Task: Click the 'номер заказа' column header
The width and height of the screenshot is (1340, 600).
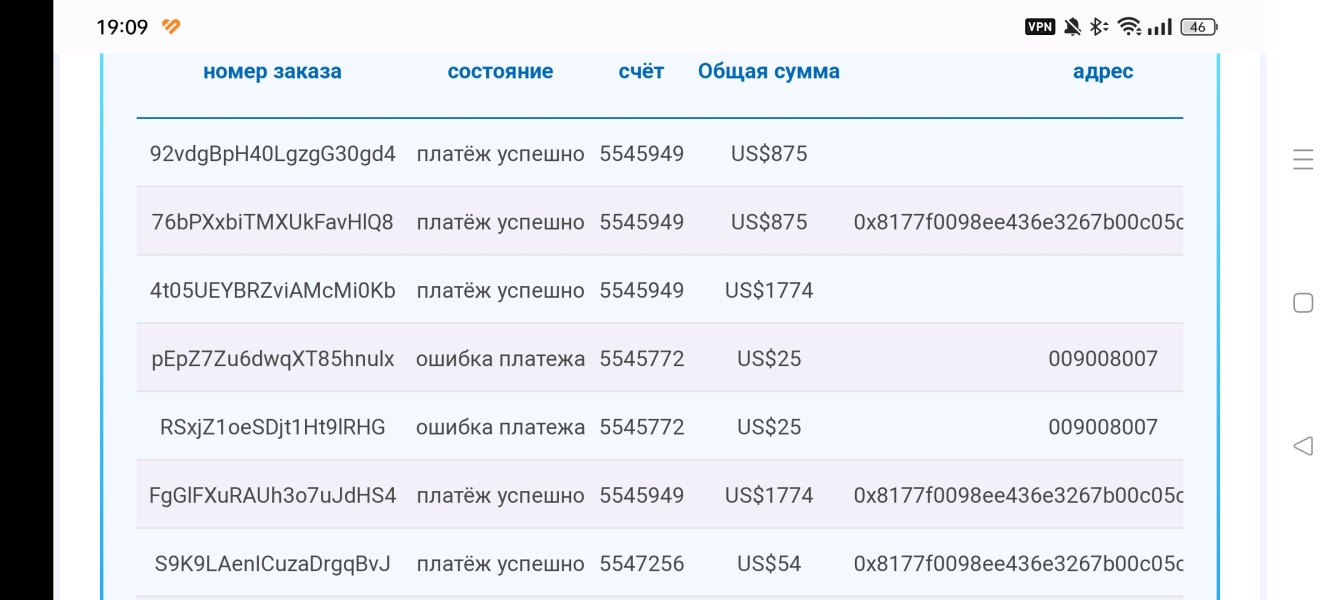Action: click(x=272, y=71)
